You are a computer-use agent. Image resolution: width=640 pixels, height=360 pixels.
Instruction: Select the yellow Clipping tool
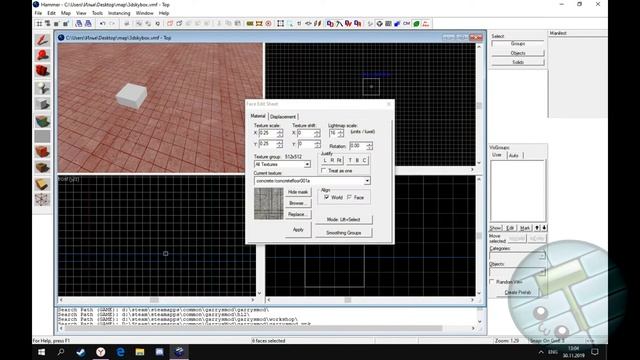(x=42, y=184)
